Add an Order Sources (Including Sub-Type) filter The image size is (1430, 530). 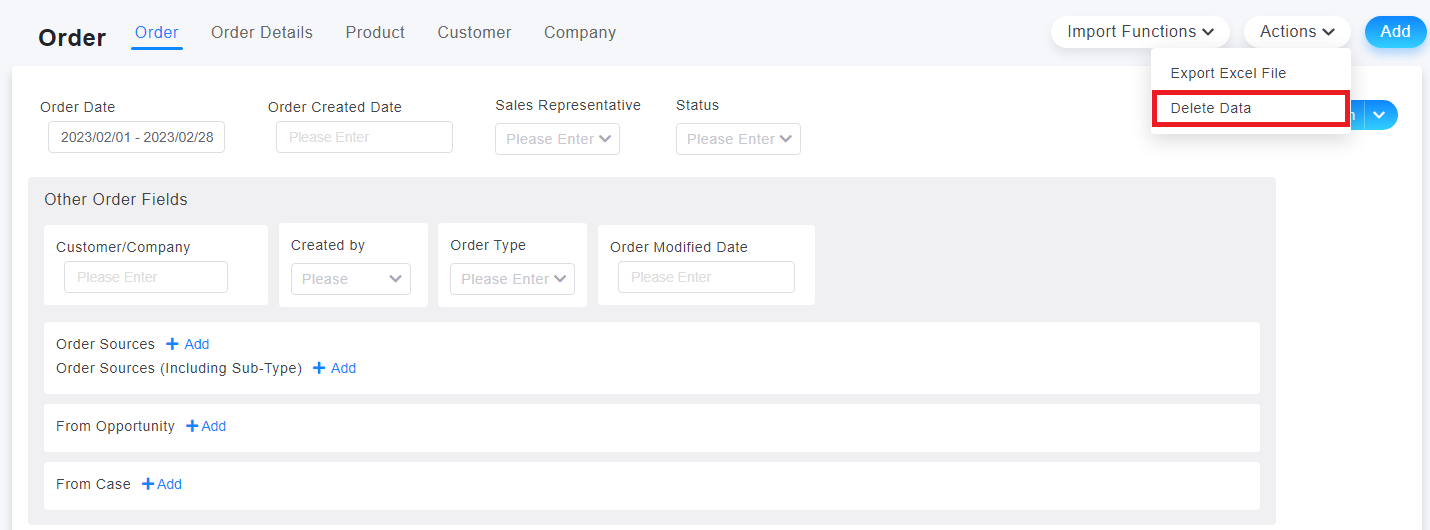tap(335, 368)
